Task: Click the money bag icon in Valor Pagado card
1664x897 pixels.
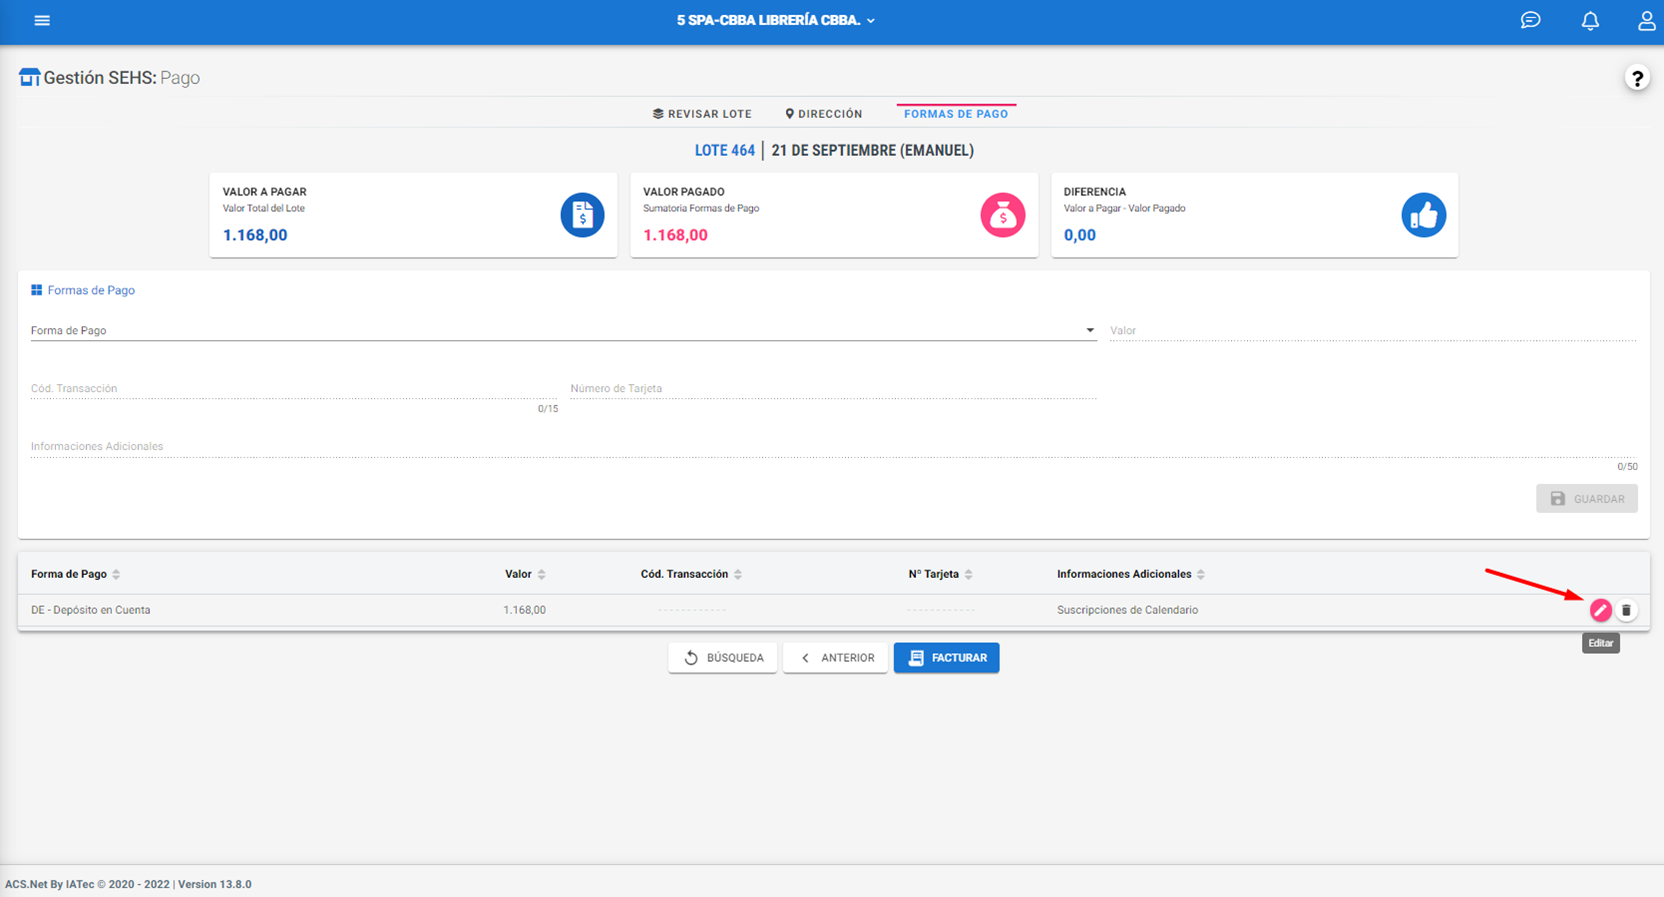Action: 1003,215
